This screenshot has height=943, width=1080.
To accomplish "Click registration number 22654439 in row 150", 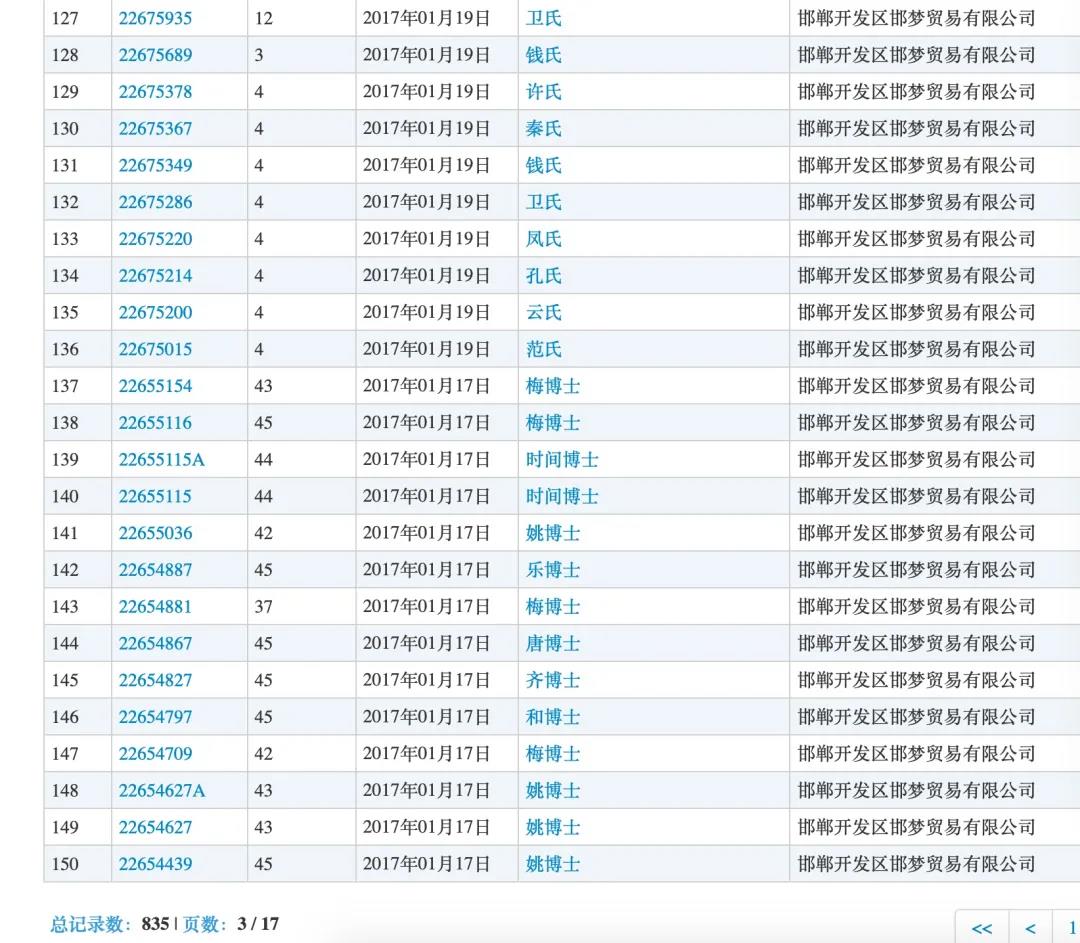I will 155,864.
